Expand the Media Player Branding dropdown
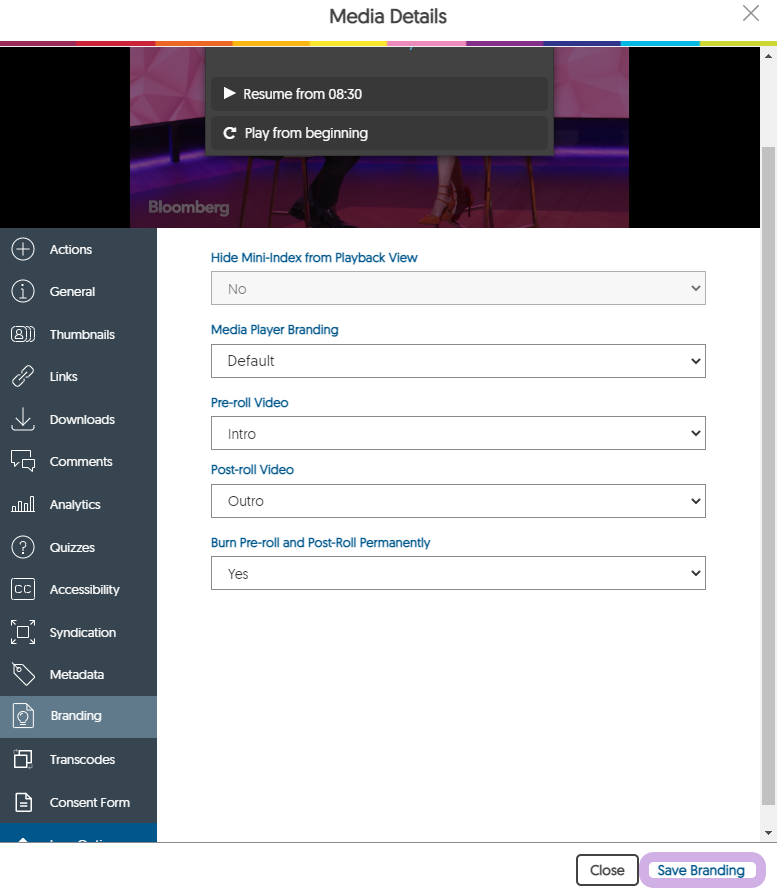The height and width of the screenshot is (892, 777). (458, 361)
